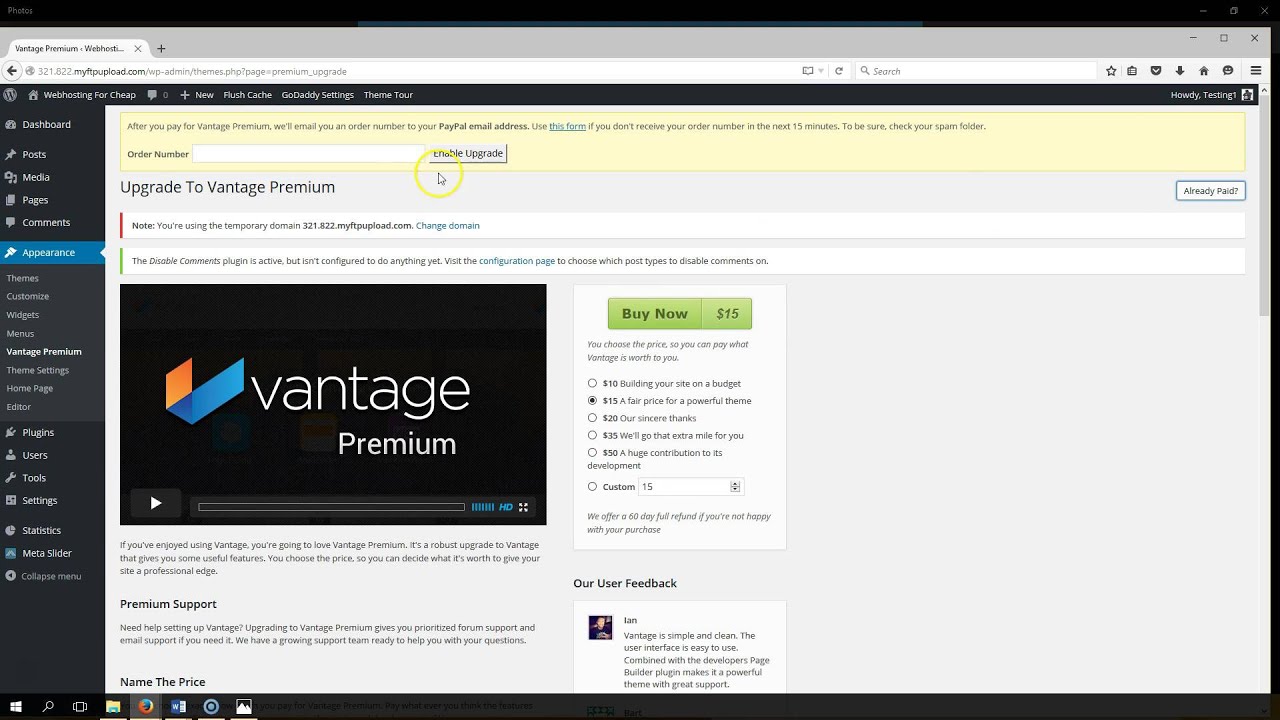Open the Posts menu

34,154
